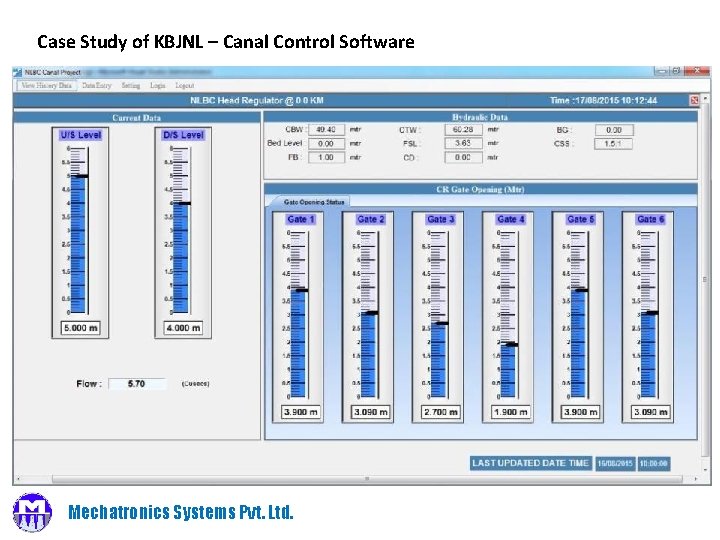Viewport: 720px width, 540px height.
Task: Click the BG value field
Action: (x=614, y=130)
